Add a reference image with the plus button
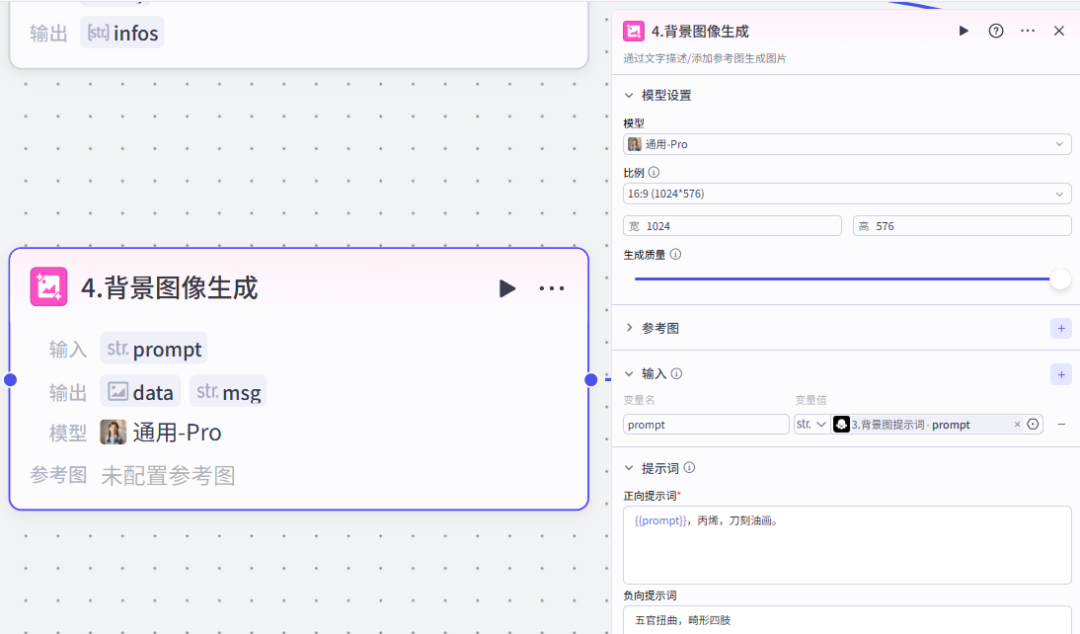 [x=1061, y=327]
